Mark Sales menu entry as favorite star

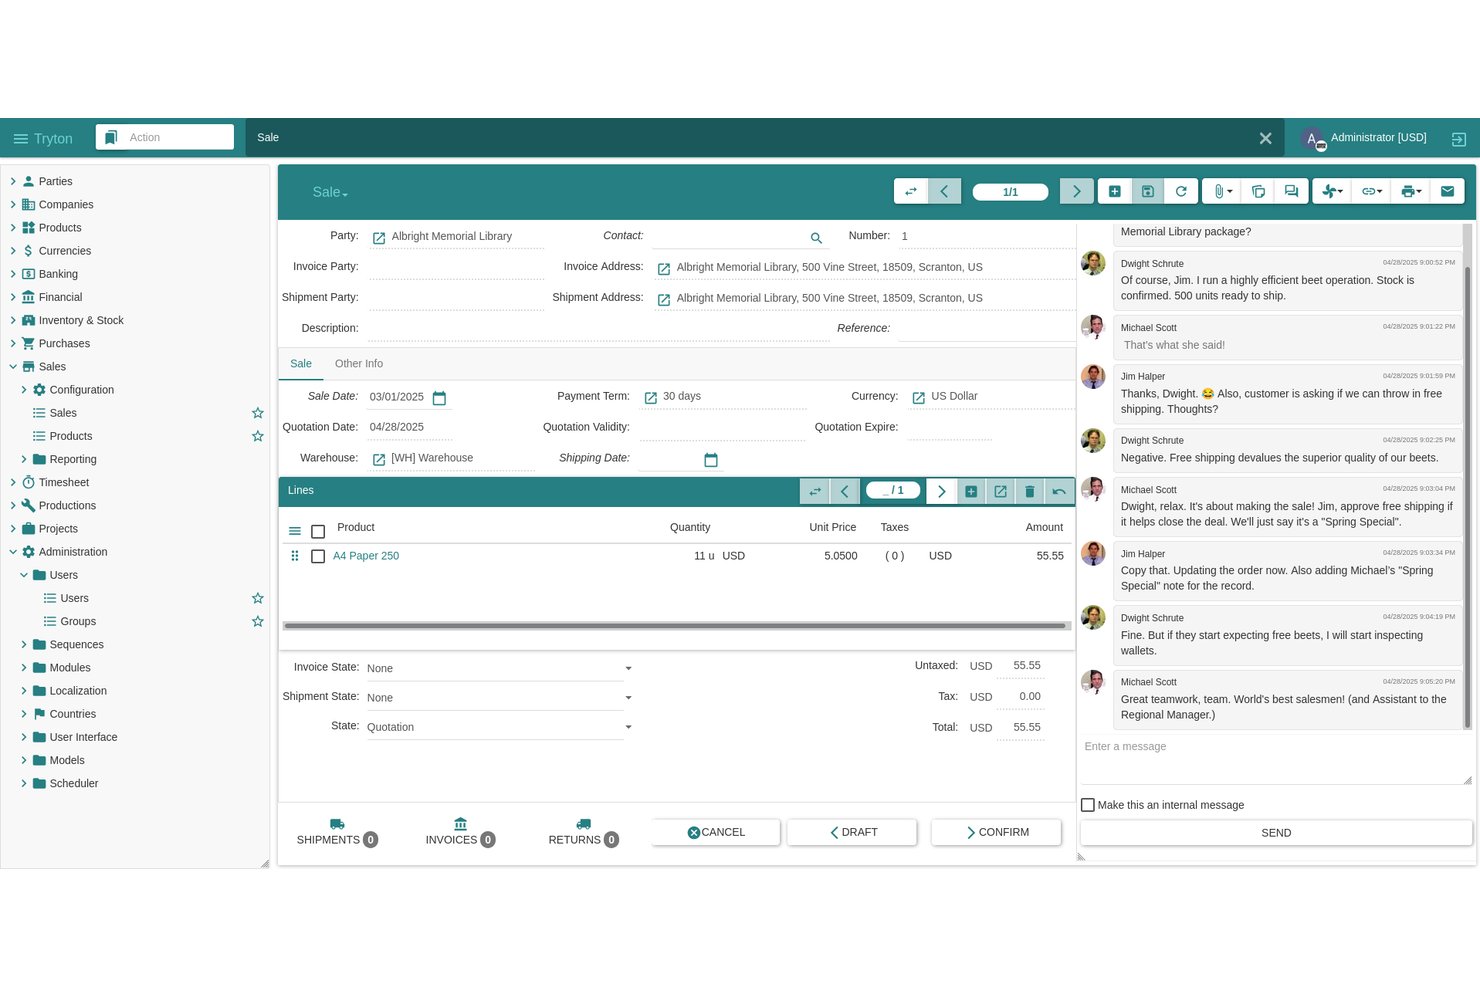point(257,413)
